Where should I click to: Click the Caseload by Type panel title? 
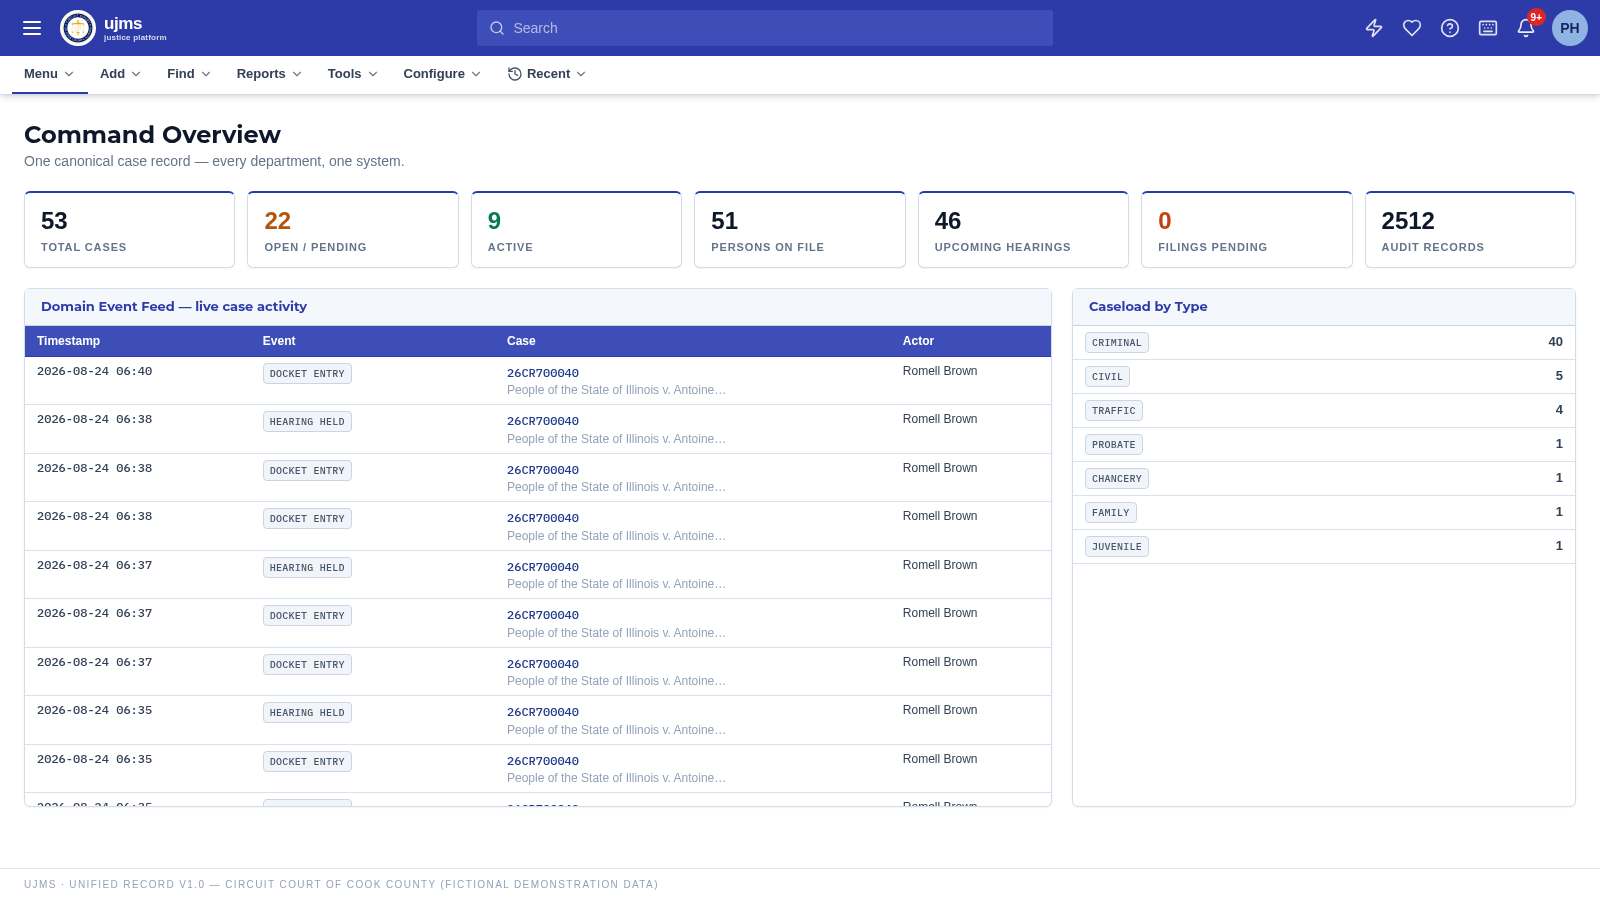(1148, 307)
